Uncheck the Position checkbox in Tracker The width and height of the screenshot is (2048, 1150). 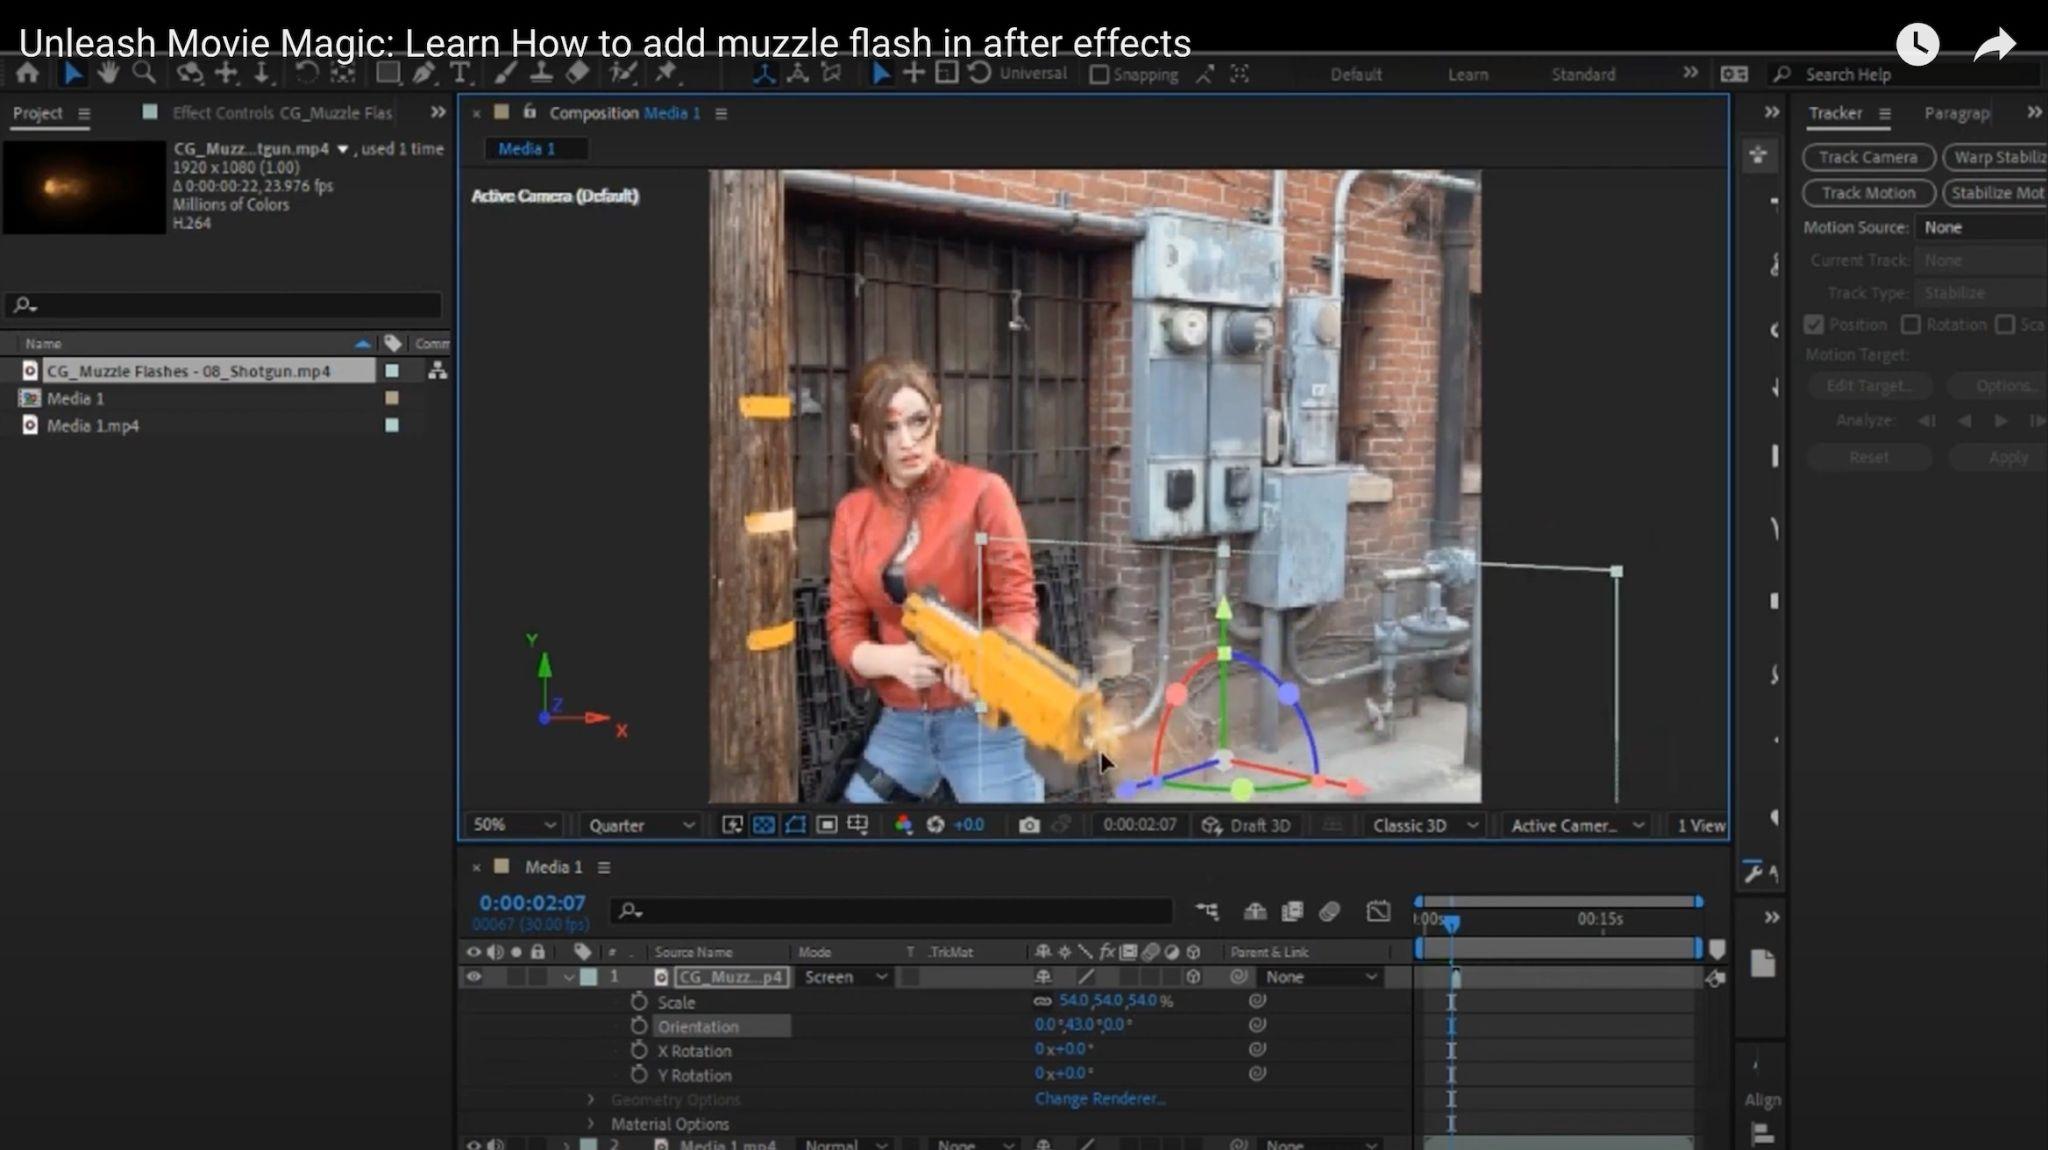pyautogui.click(x=1814, y=325)
